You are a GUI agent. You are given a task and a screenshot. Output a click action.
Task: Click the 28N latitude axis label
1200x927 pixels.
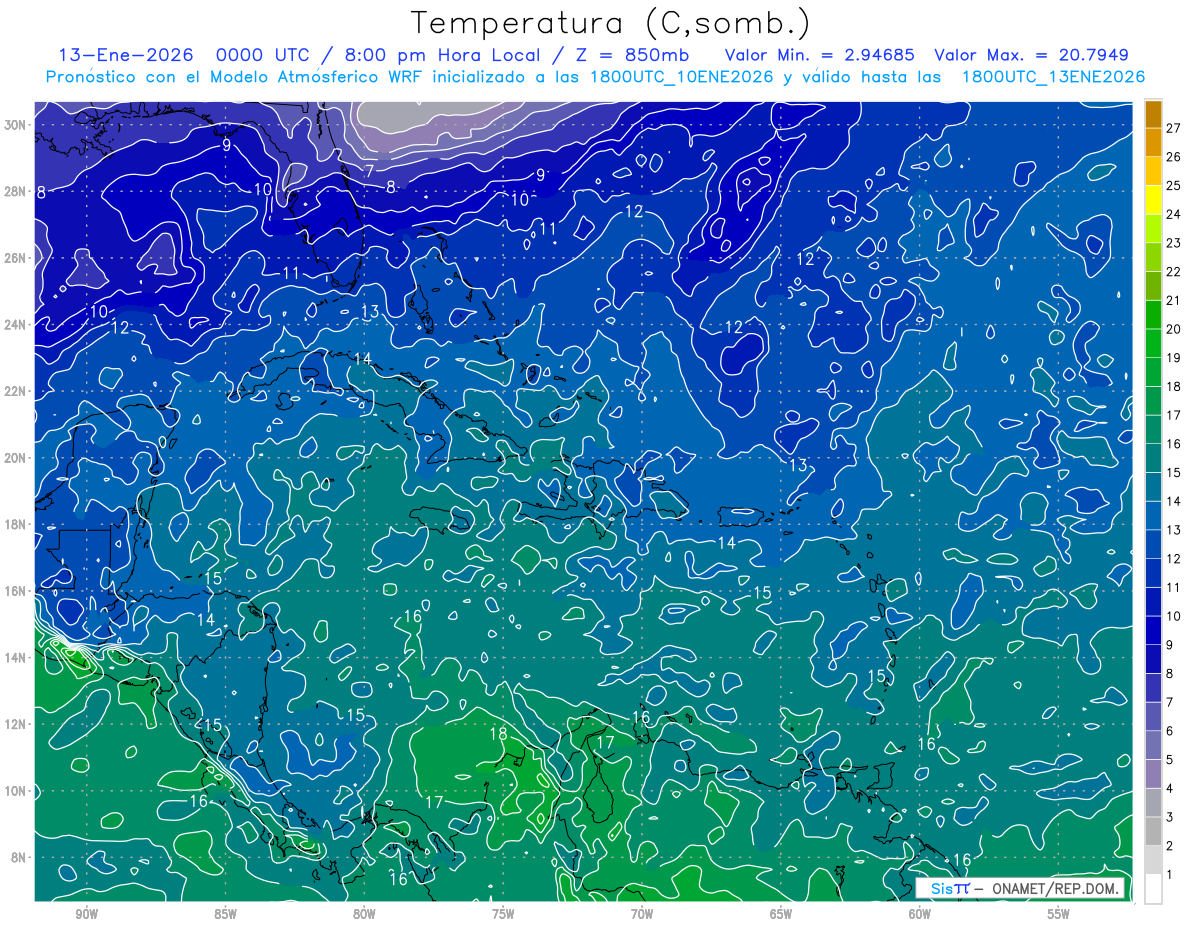17,191
